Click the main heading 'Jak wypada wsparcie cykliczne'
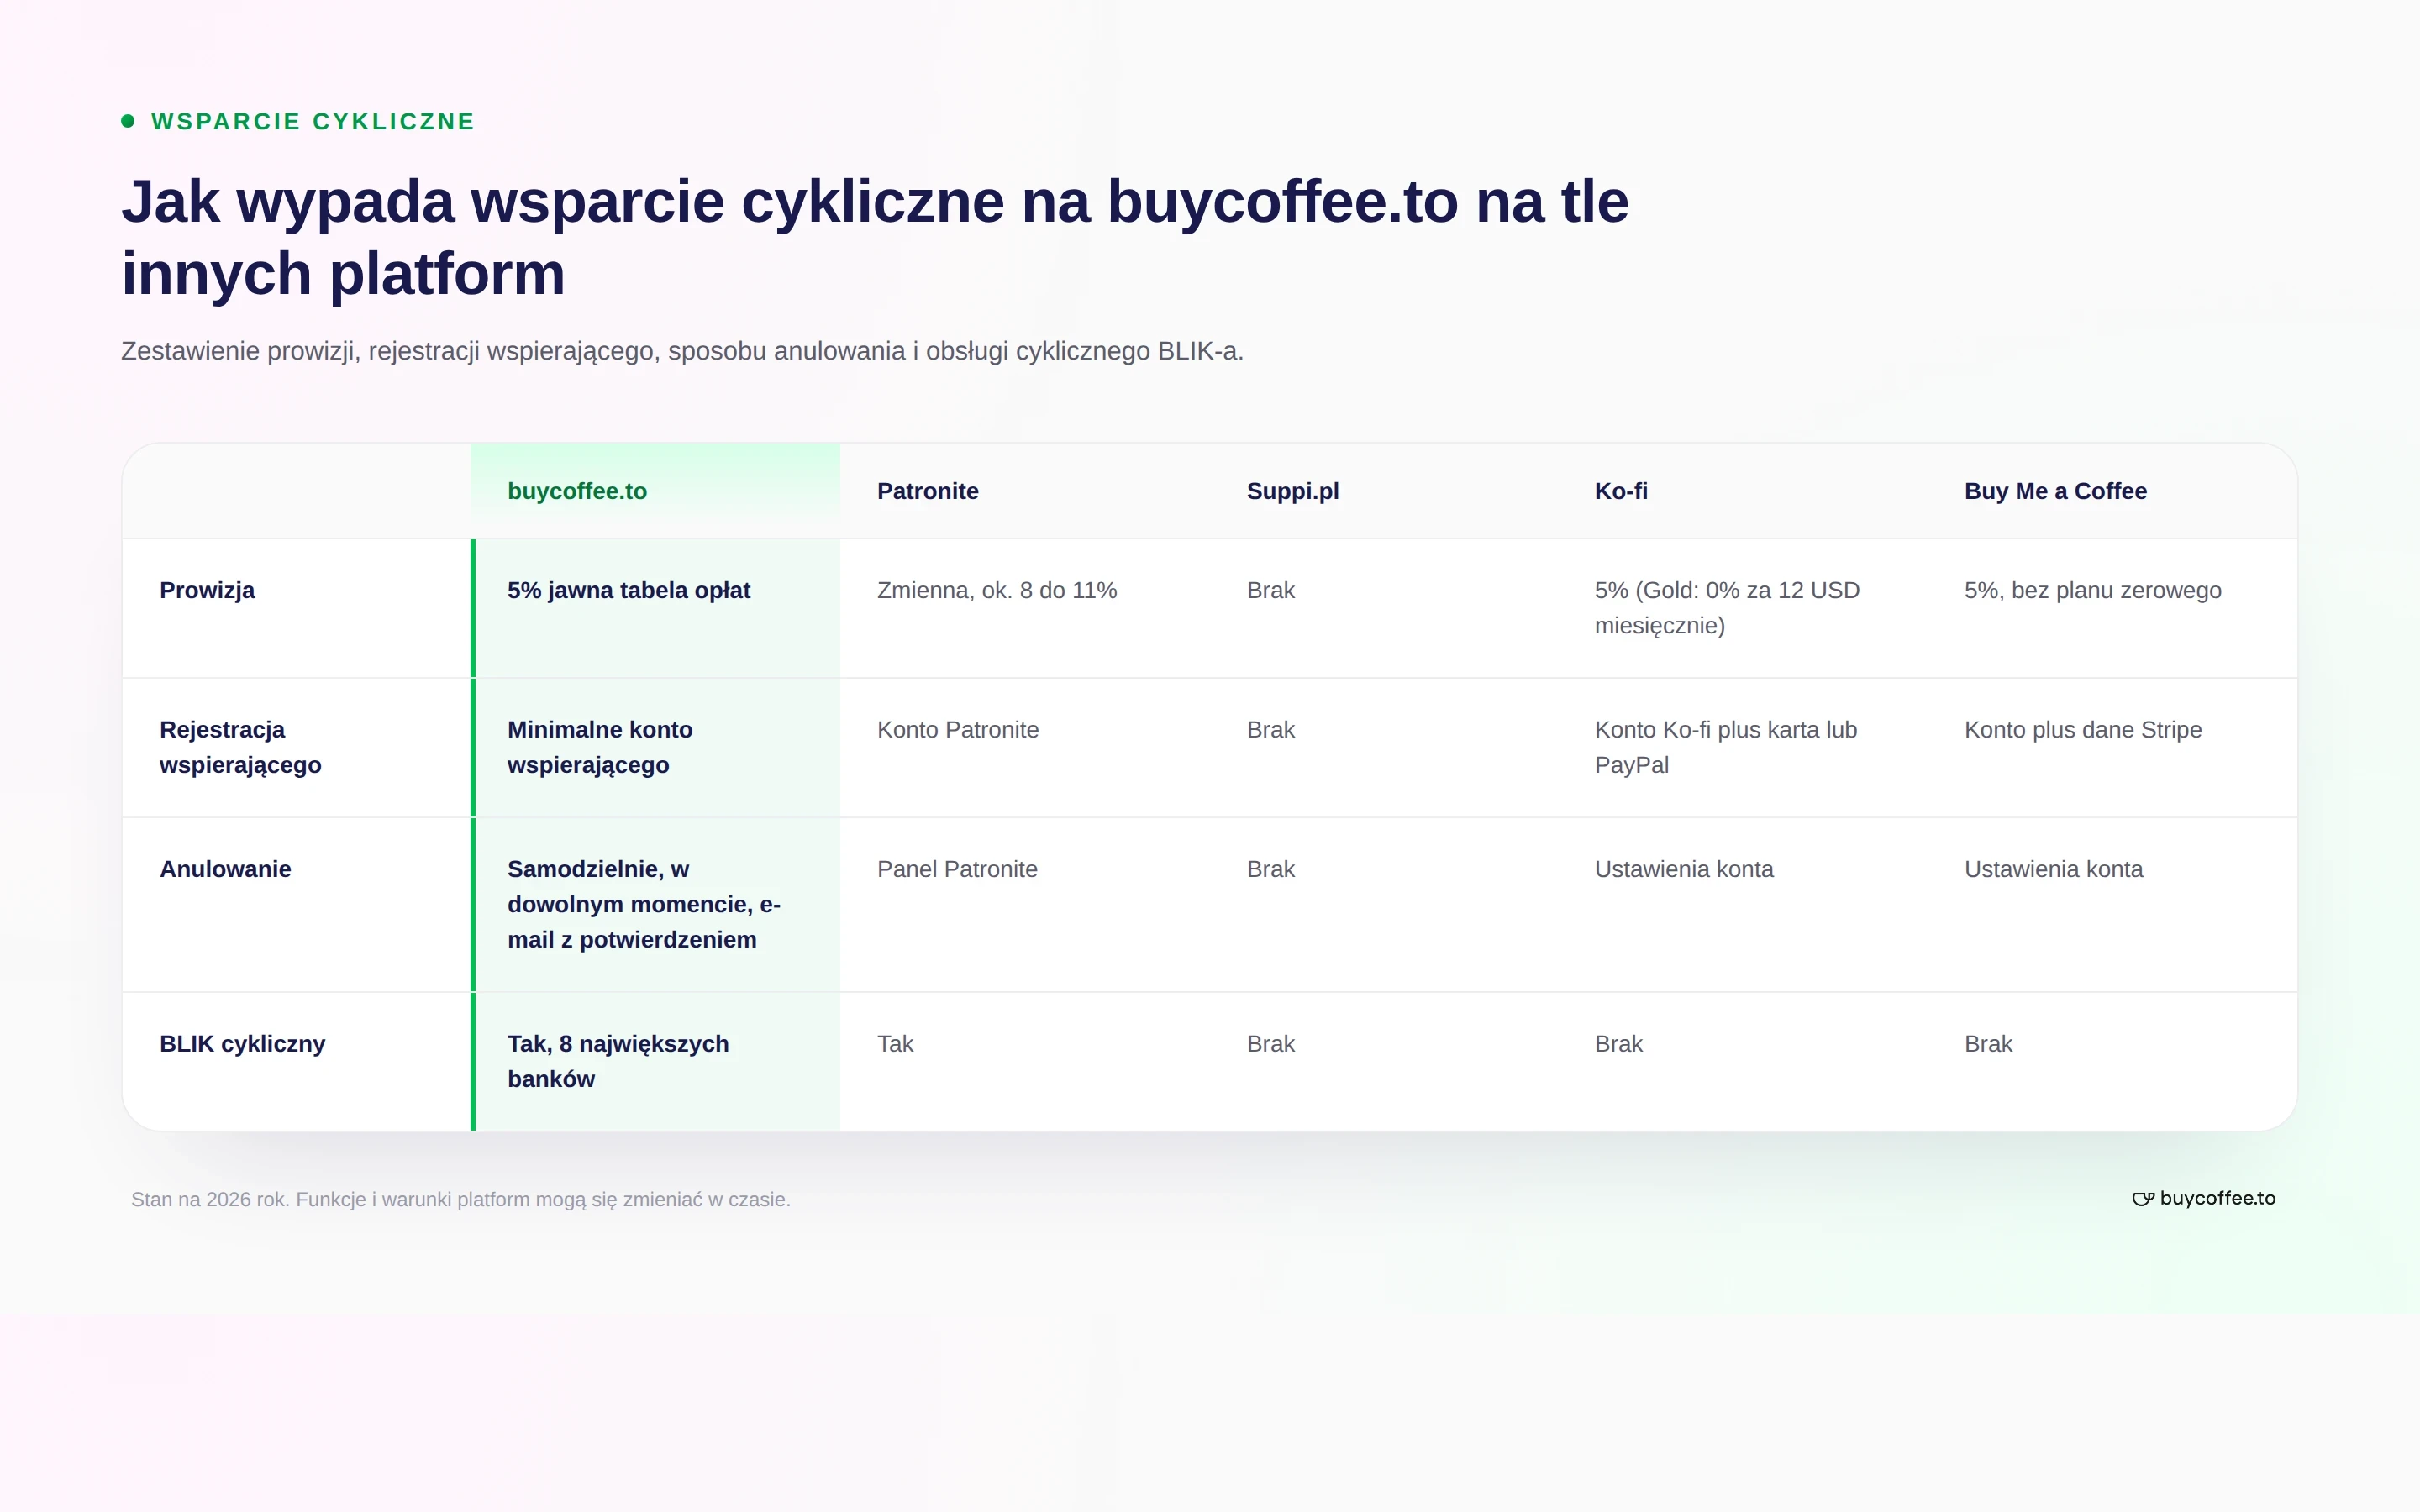 (x=875, y=237)
